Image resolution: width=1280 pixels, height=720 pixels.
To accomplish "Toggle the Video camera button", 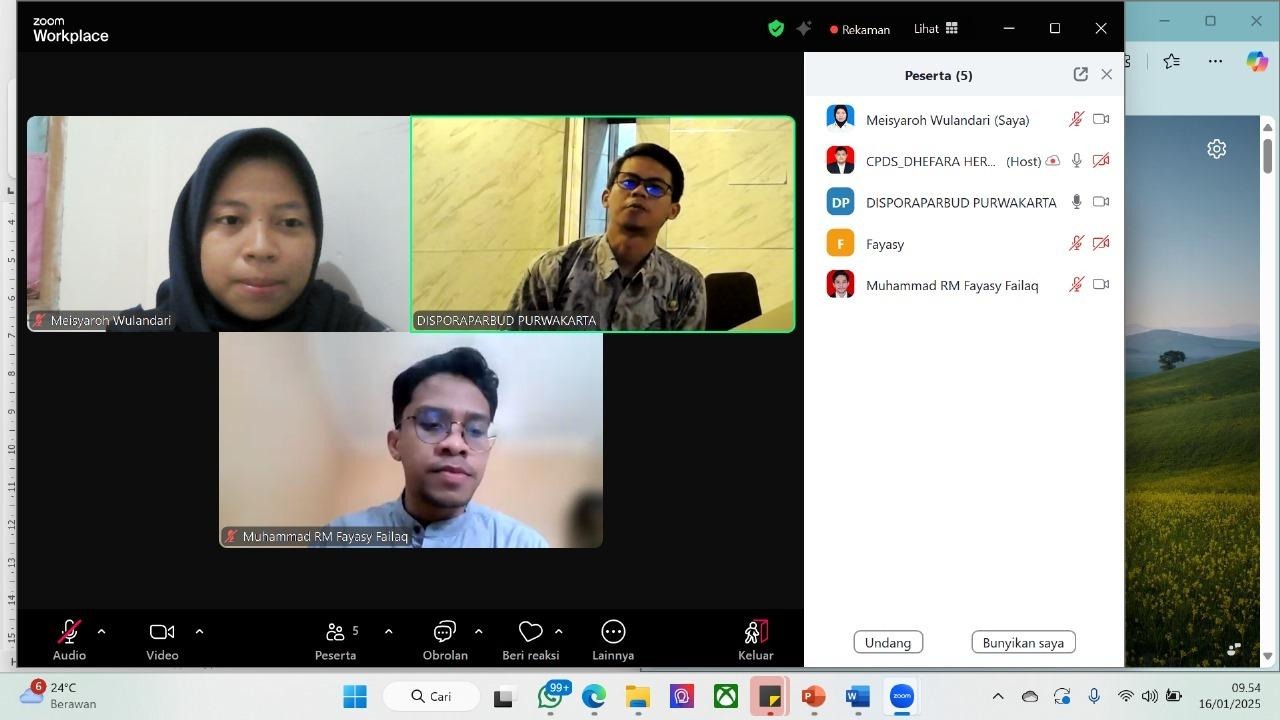I will tap(162, 632).
